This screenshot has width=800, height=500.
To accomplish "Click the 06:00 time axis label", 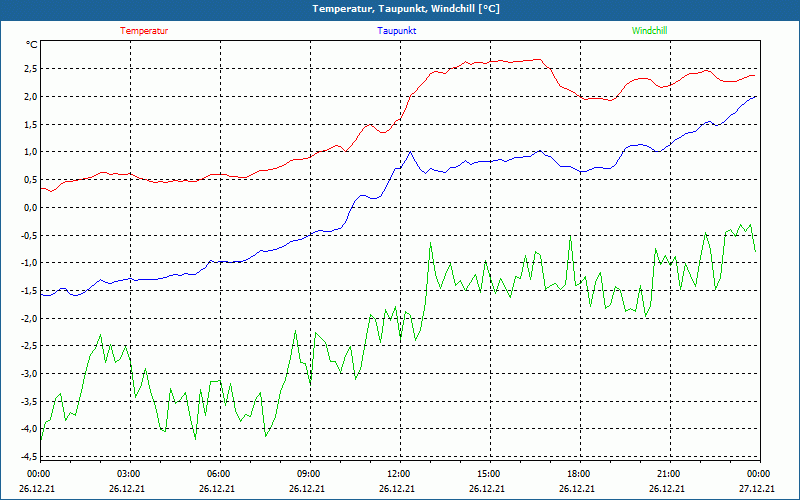I will (219, 474).
